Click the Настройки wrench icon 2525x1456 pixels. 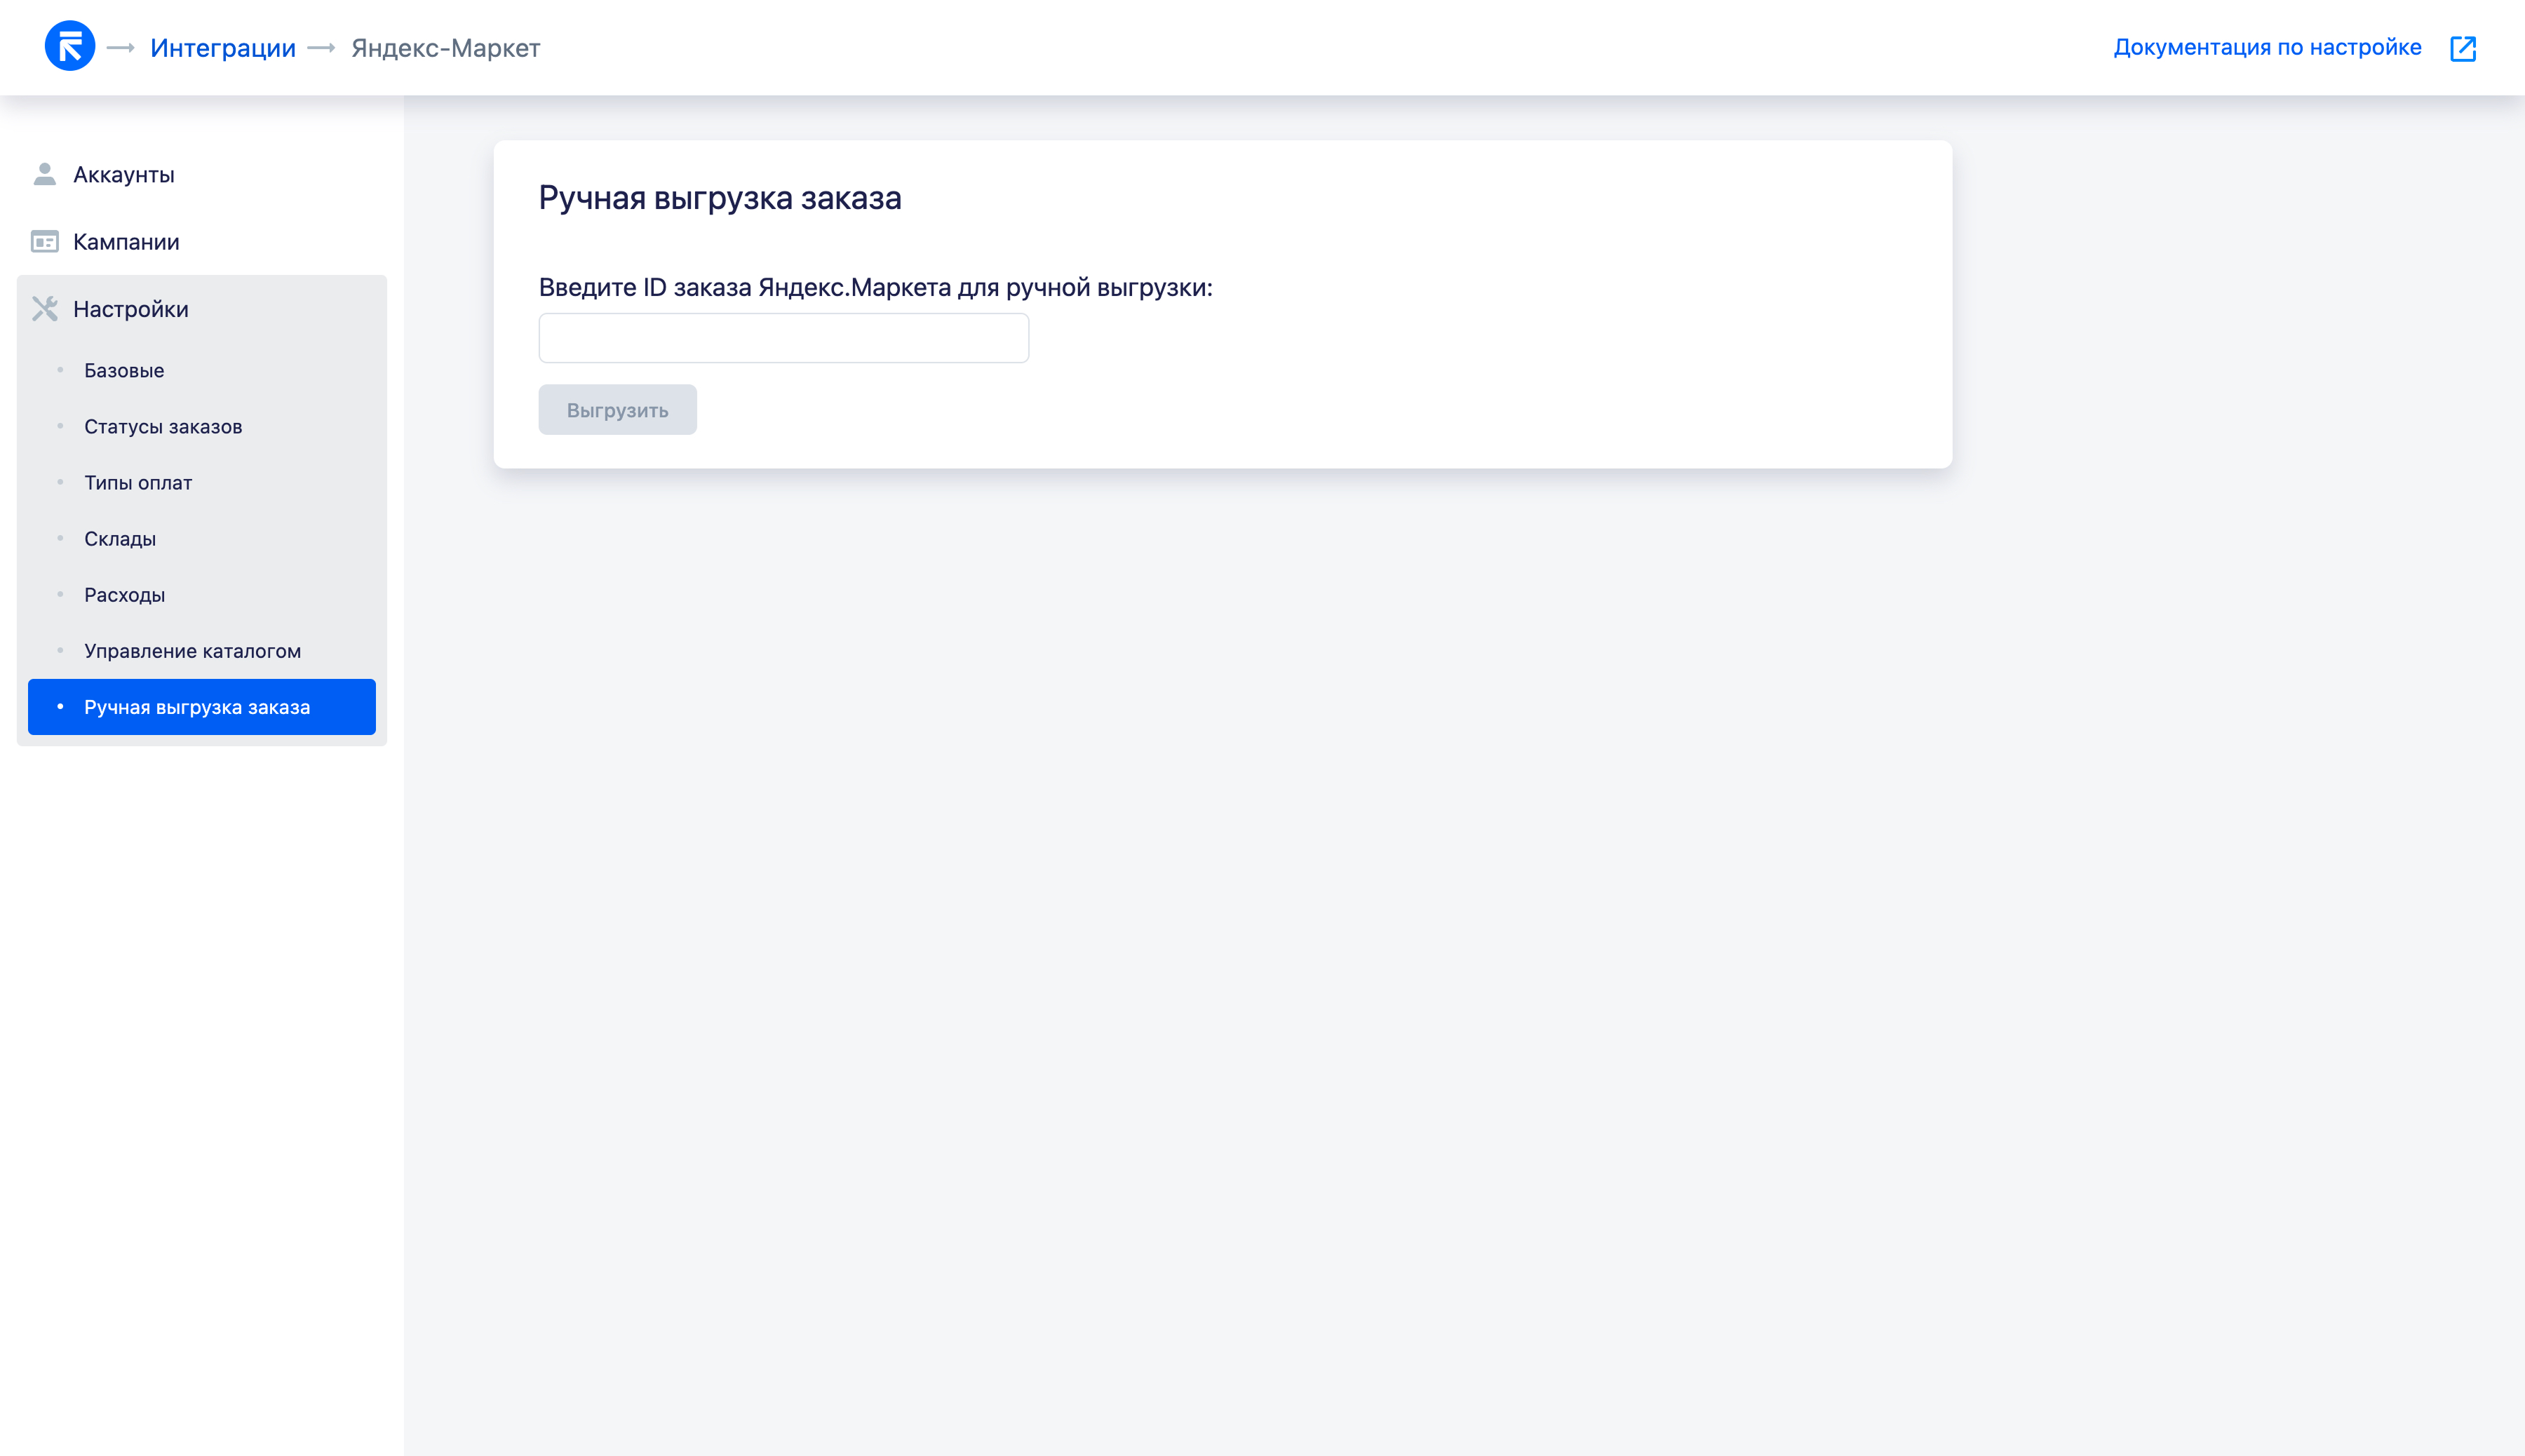pyautogui.click(x=45, y=309)
